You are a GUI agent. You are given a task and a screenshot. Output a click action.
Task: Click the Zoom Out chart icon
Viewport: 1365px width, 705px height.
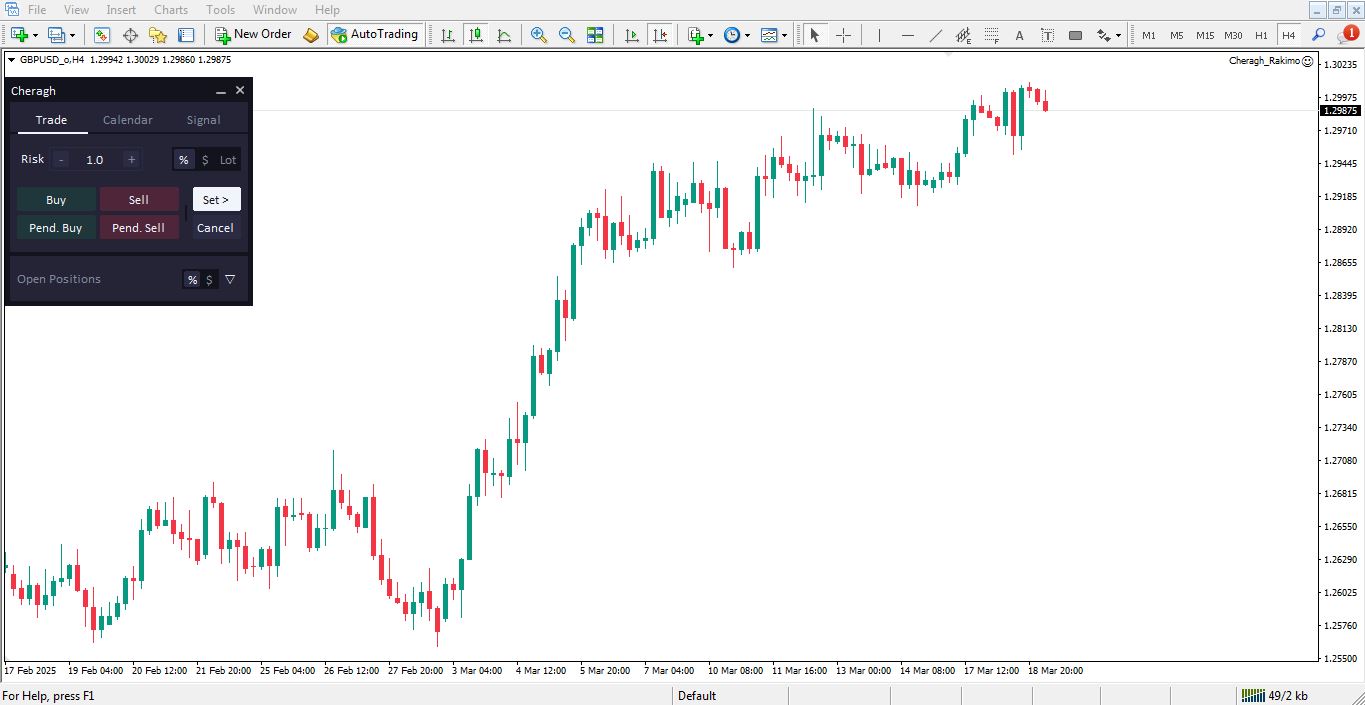tap(567, 35)
